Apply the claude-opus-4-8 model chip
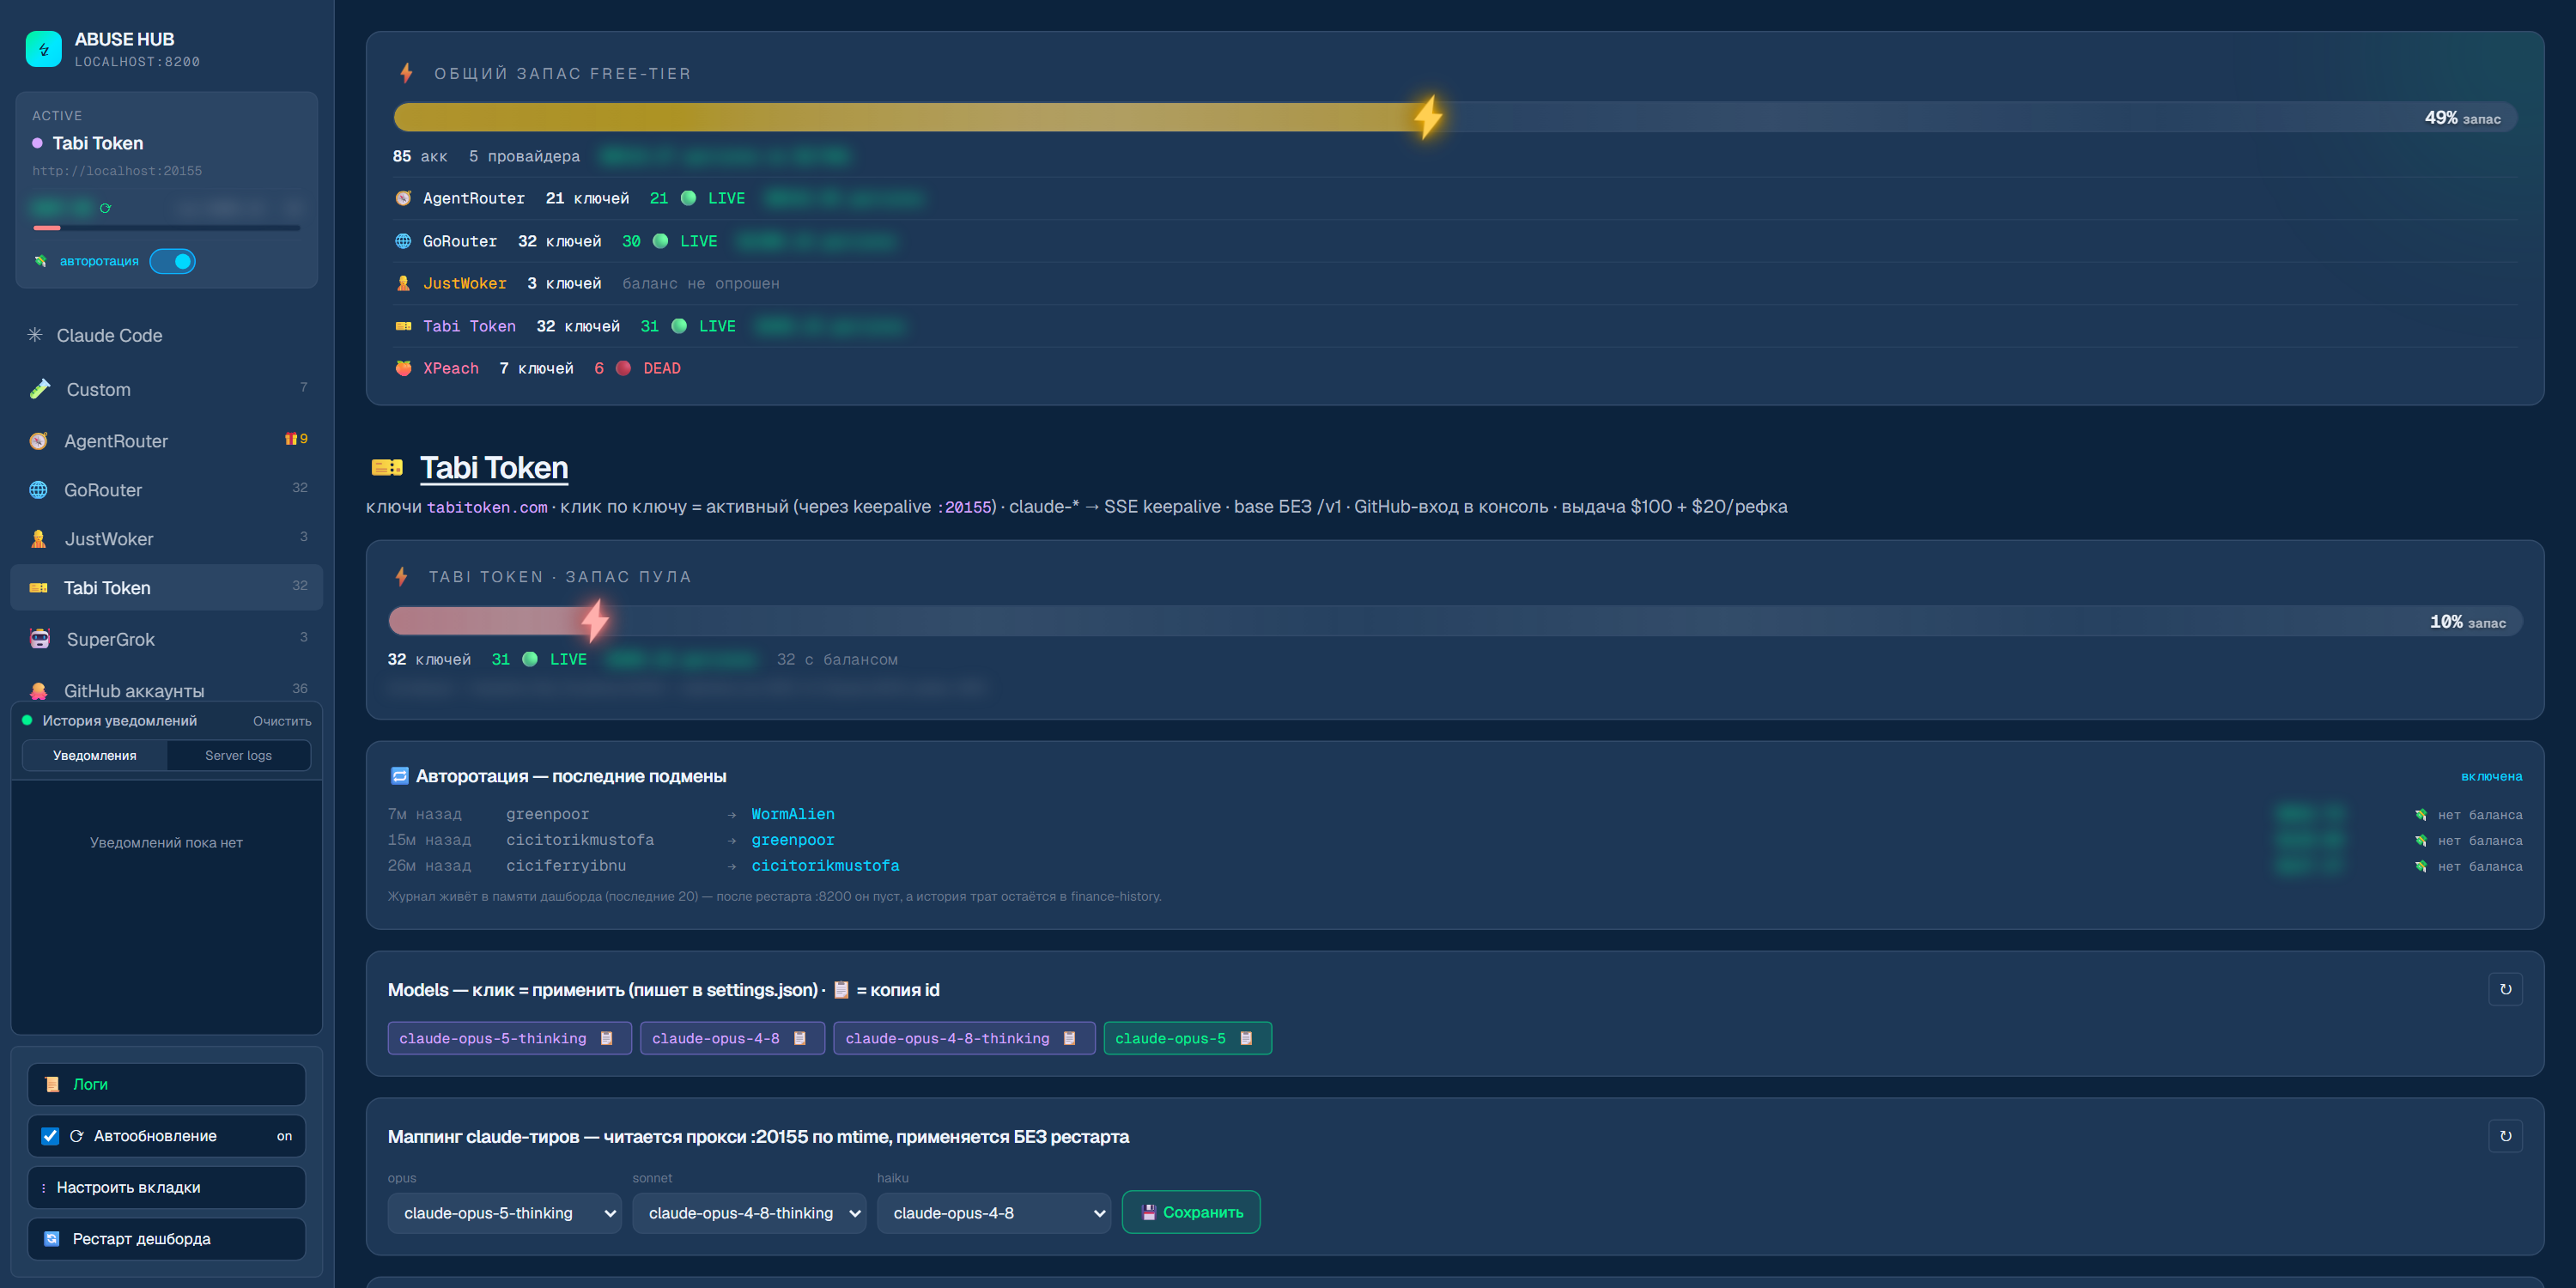This screenshot has height=1288, width=2576. click(x=715, y=1039)
